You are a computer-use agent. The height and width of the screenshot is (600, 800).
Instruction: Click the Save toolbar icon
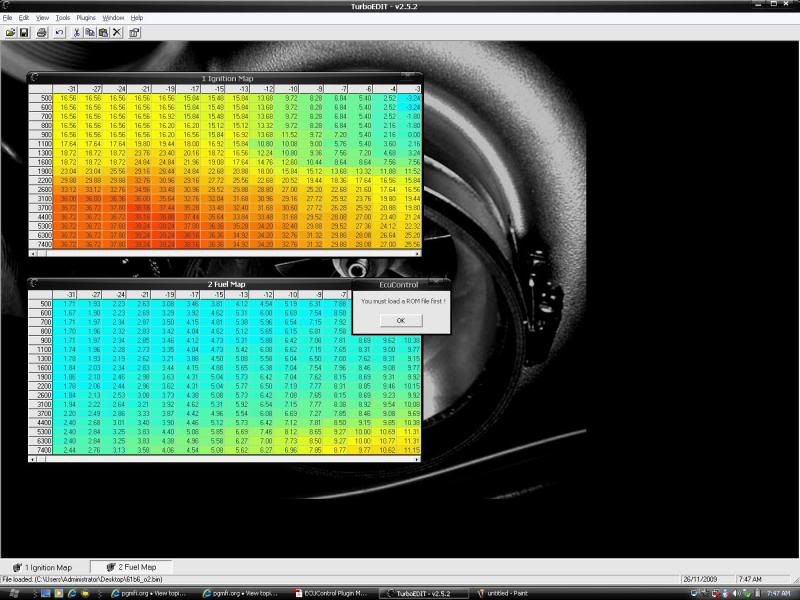(x=24, y=33)
